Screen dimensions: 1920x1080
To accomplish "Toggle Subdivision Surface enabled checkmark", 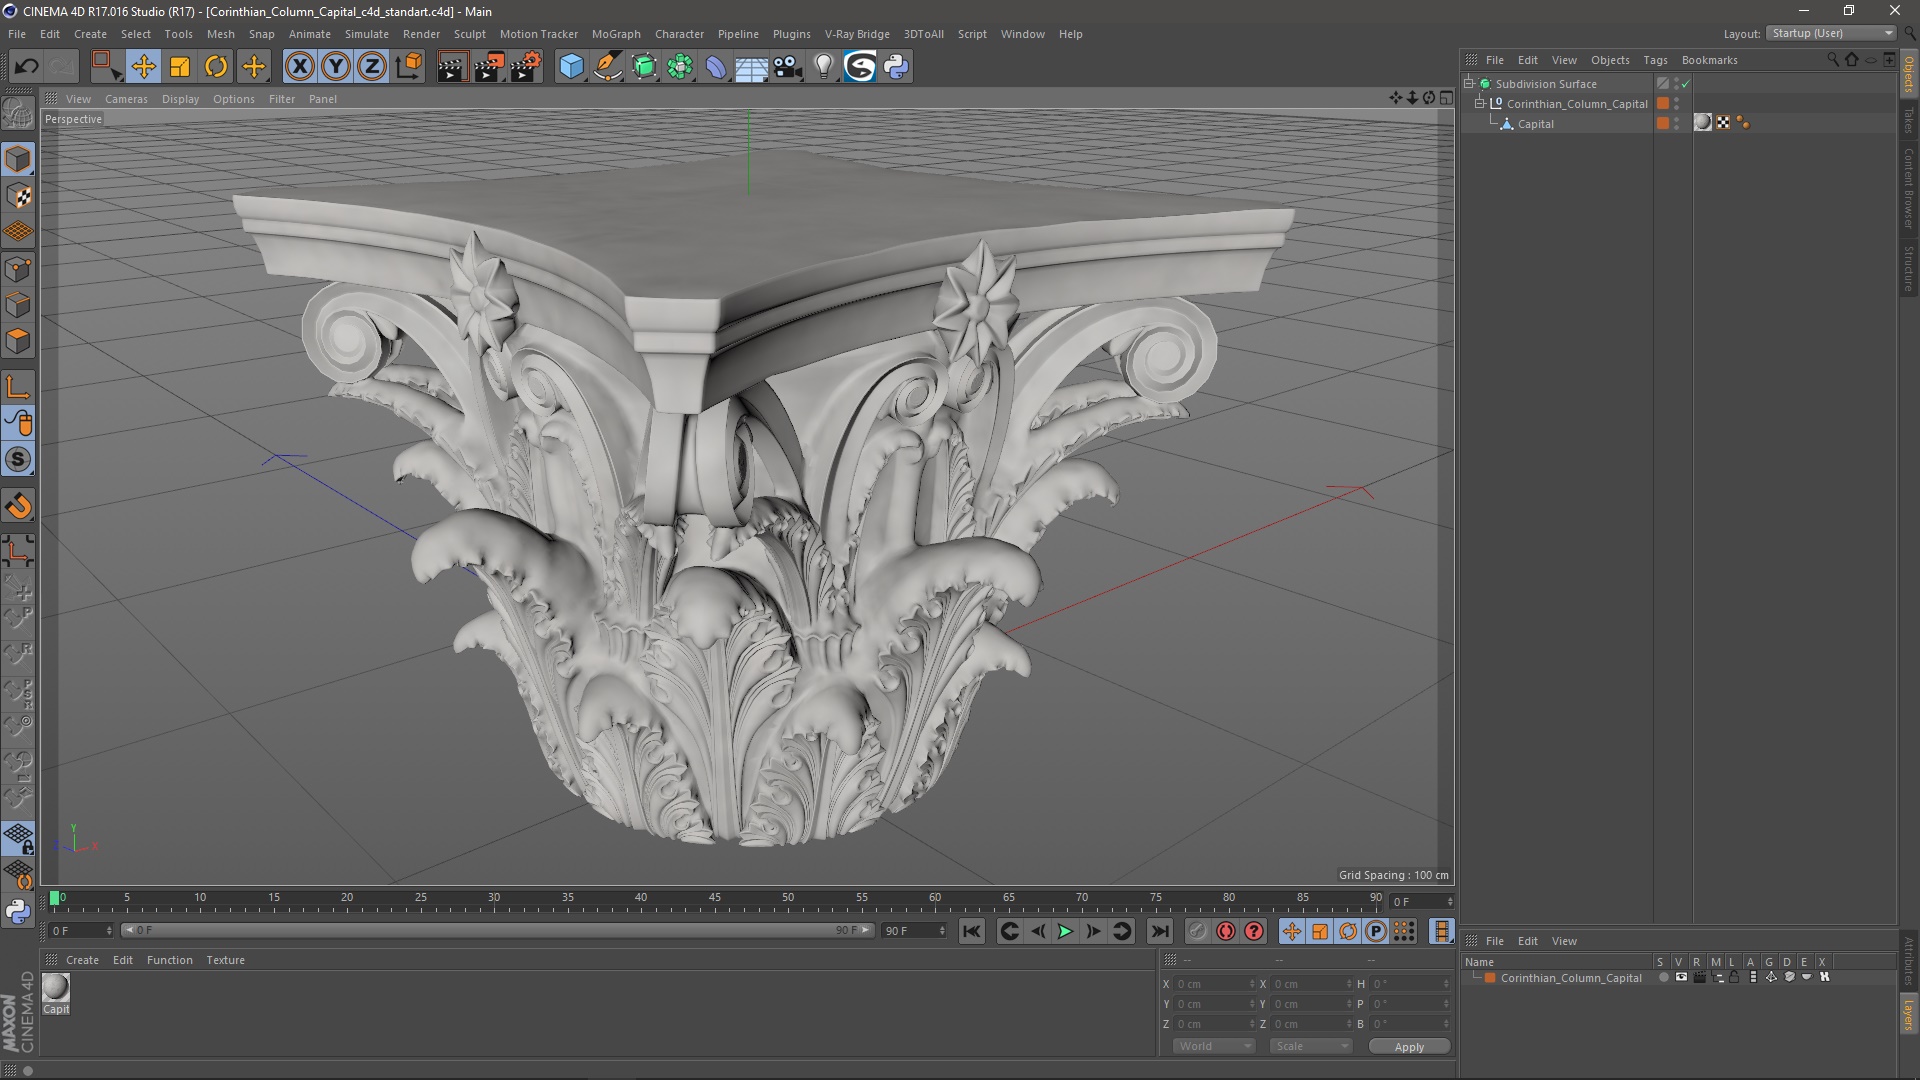I will [1685, 84].
